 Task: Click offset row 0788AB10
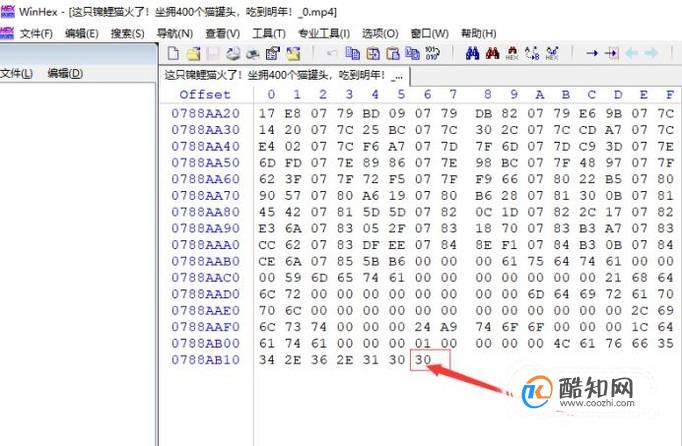tap(205, 360)
